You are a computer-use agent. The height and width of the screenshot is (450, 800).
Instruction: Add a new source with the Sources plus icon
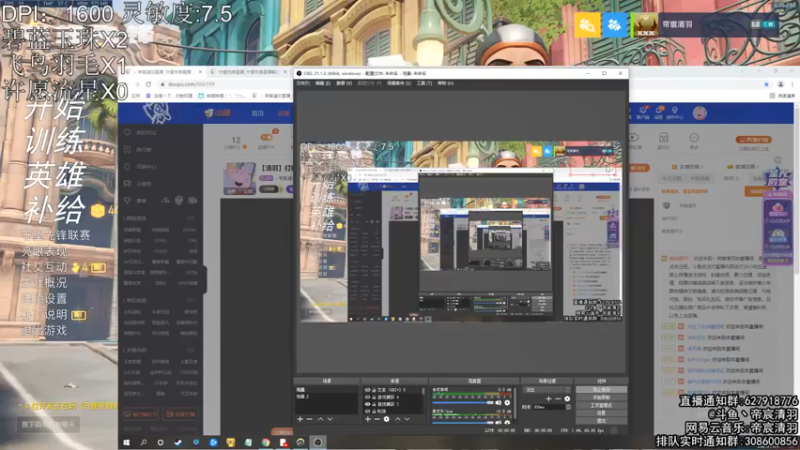tap(368, 419)
